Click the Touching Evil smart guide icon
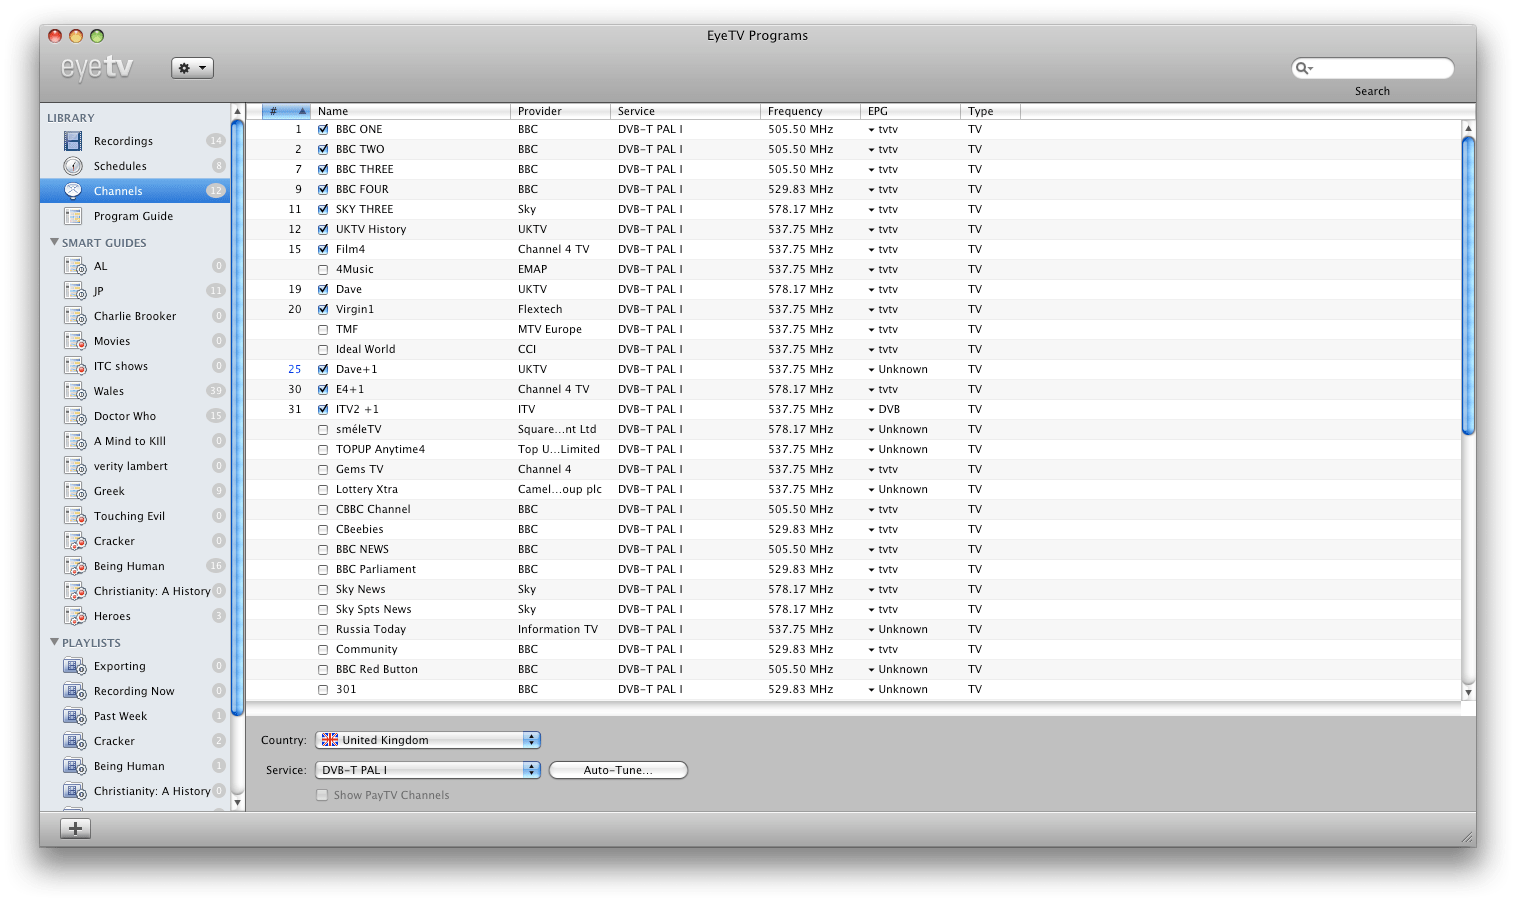 (75, 516)
